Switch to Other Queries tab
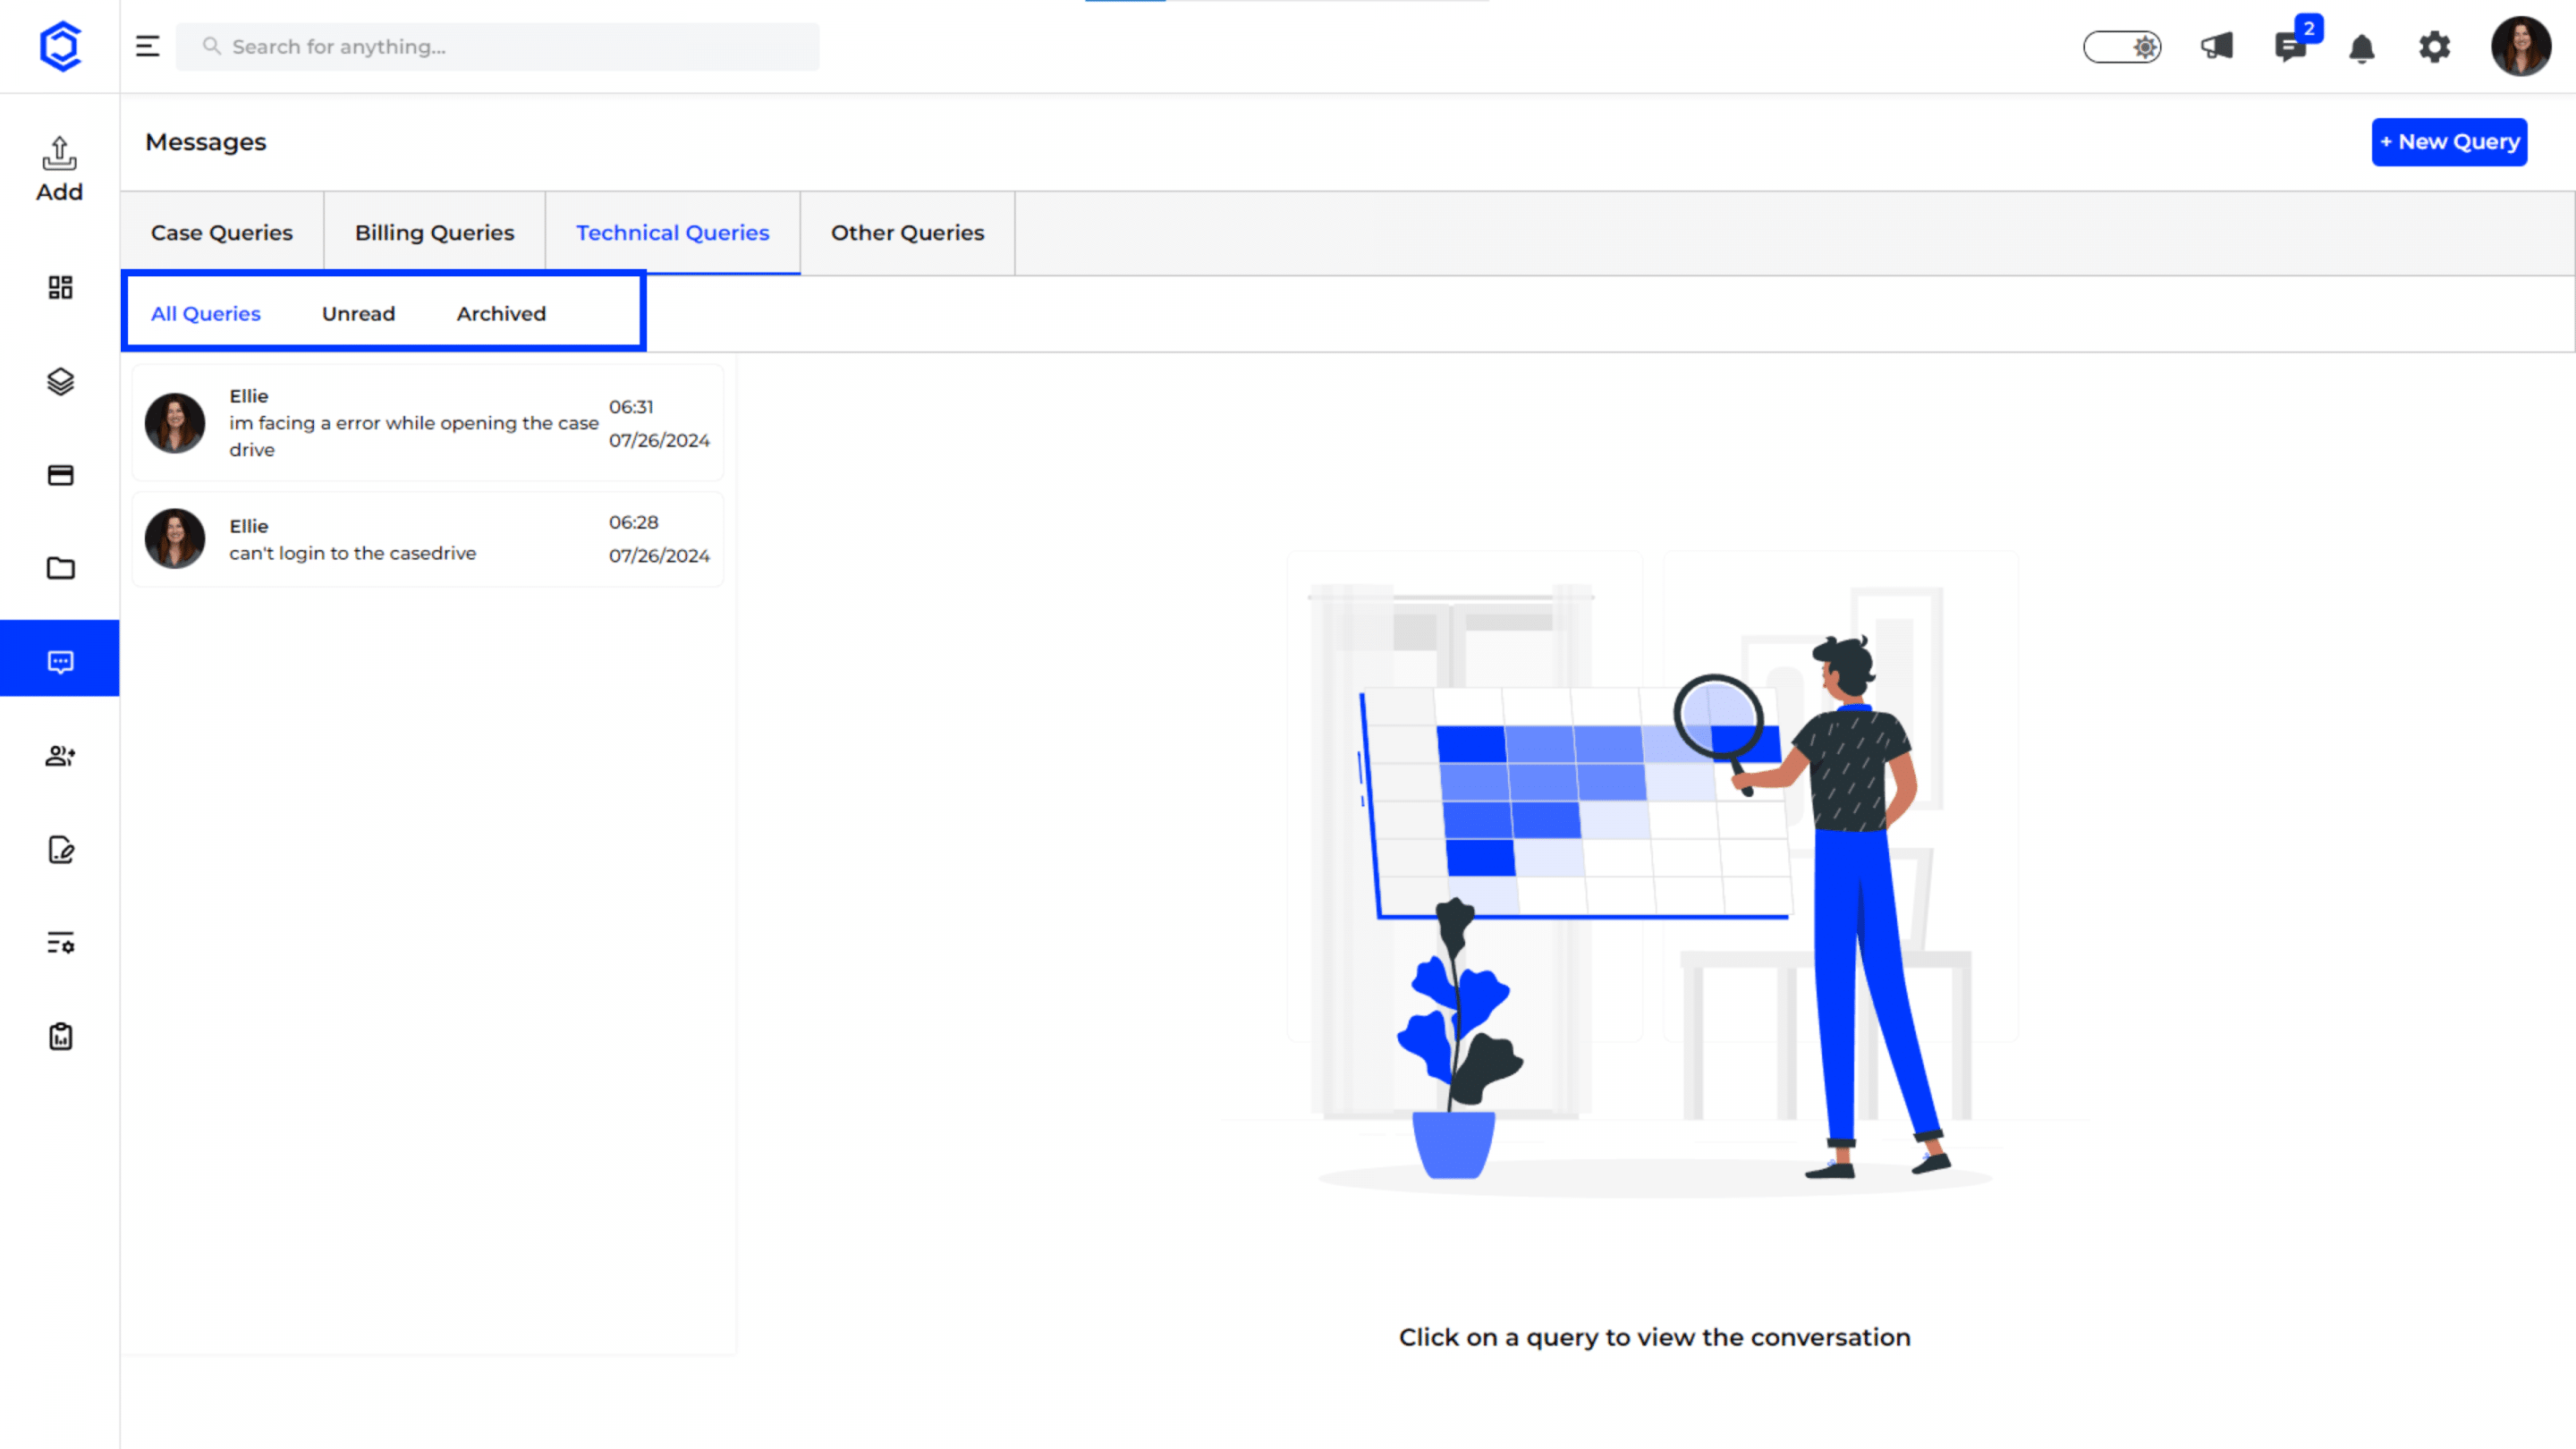The image size is (2576, 1449). (907, 233)
